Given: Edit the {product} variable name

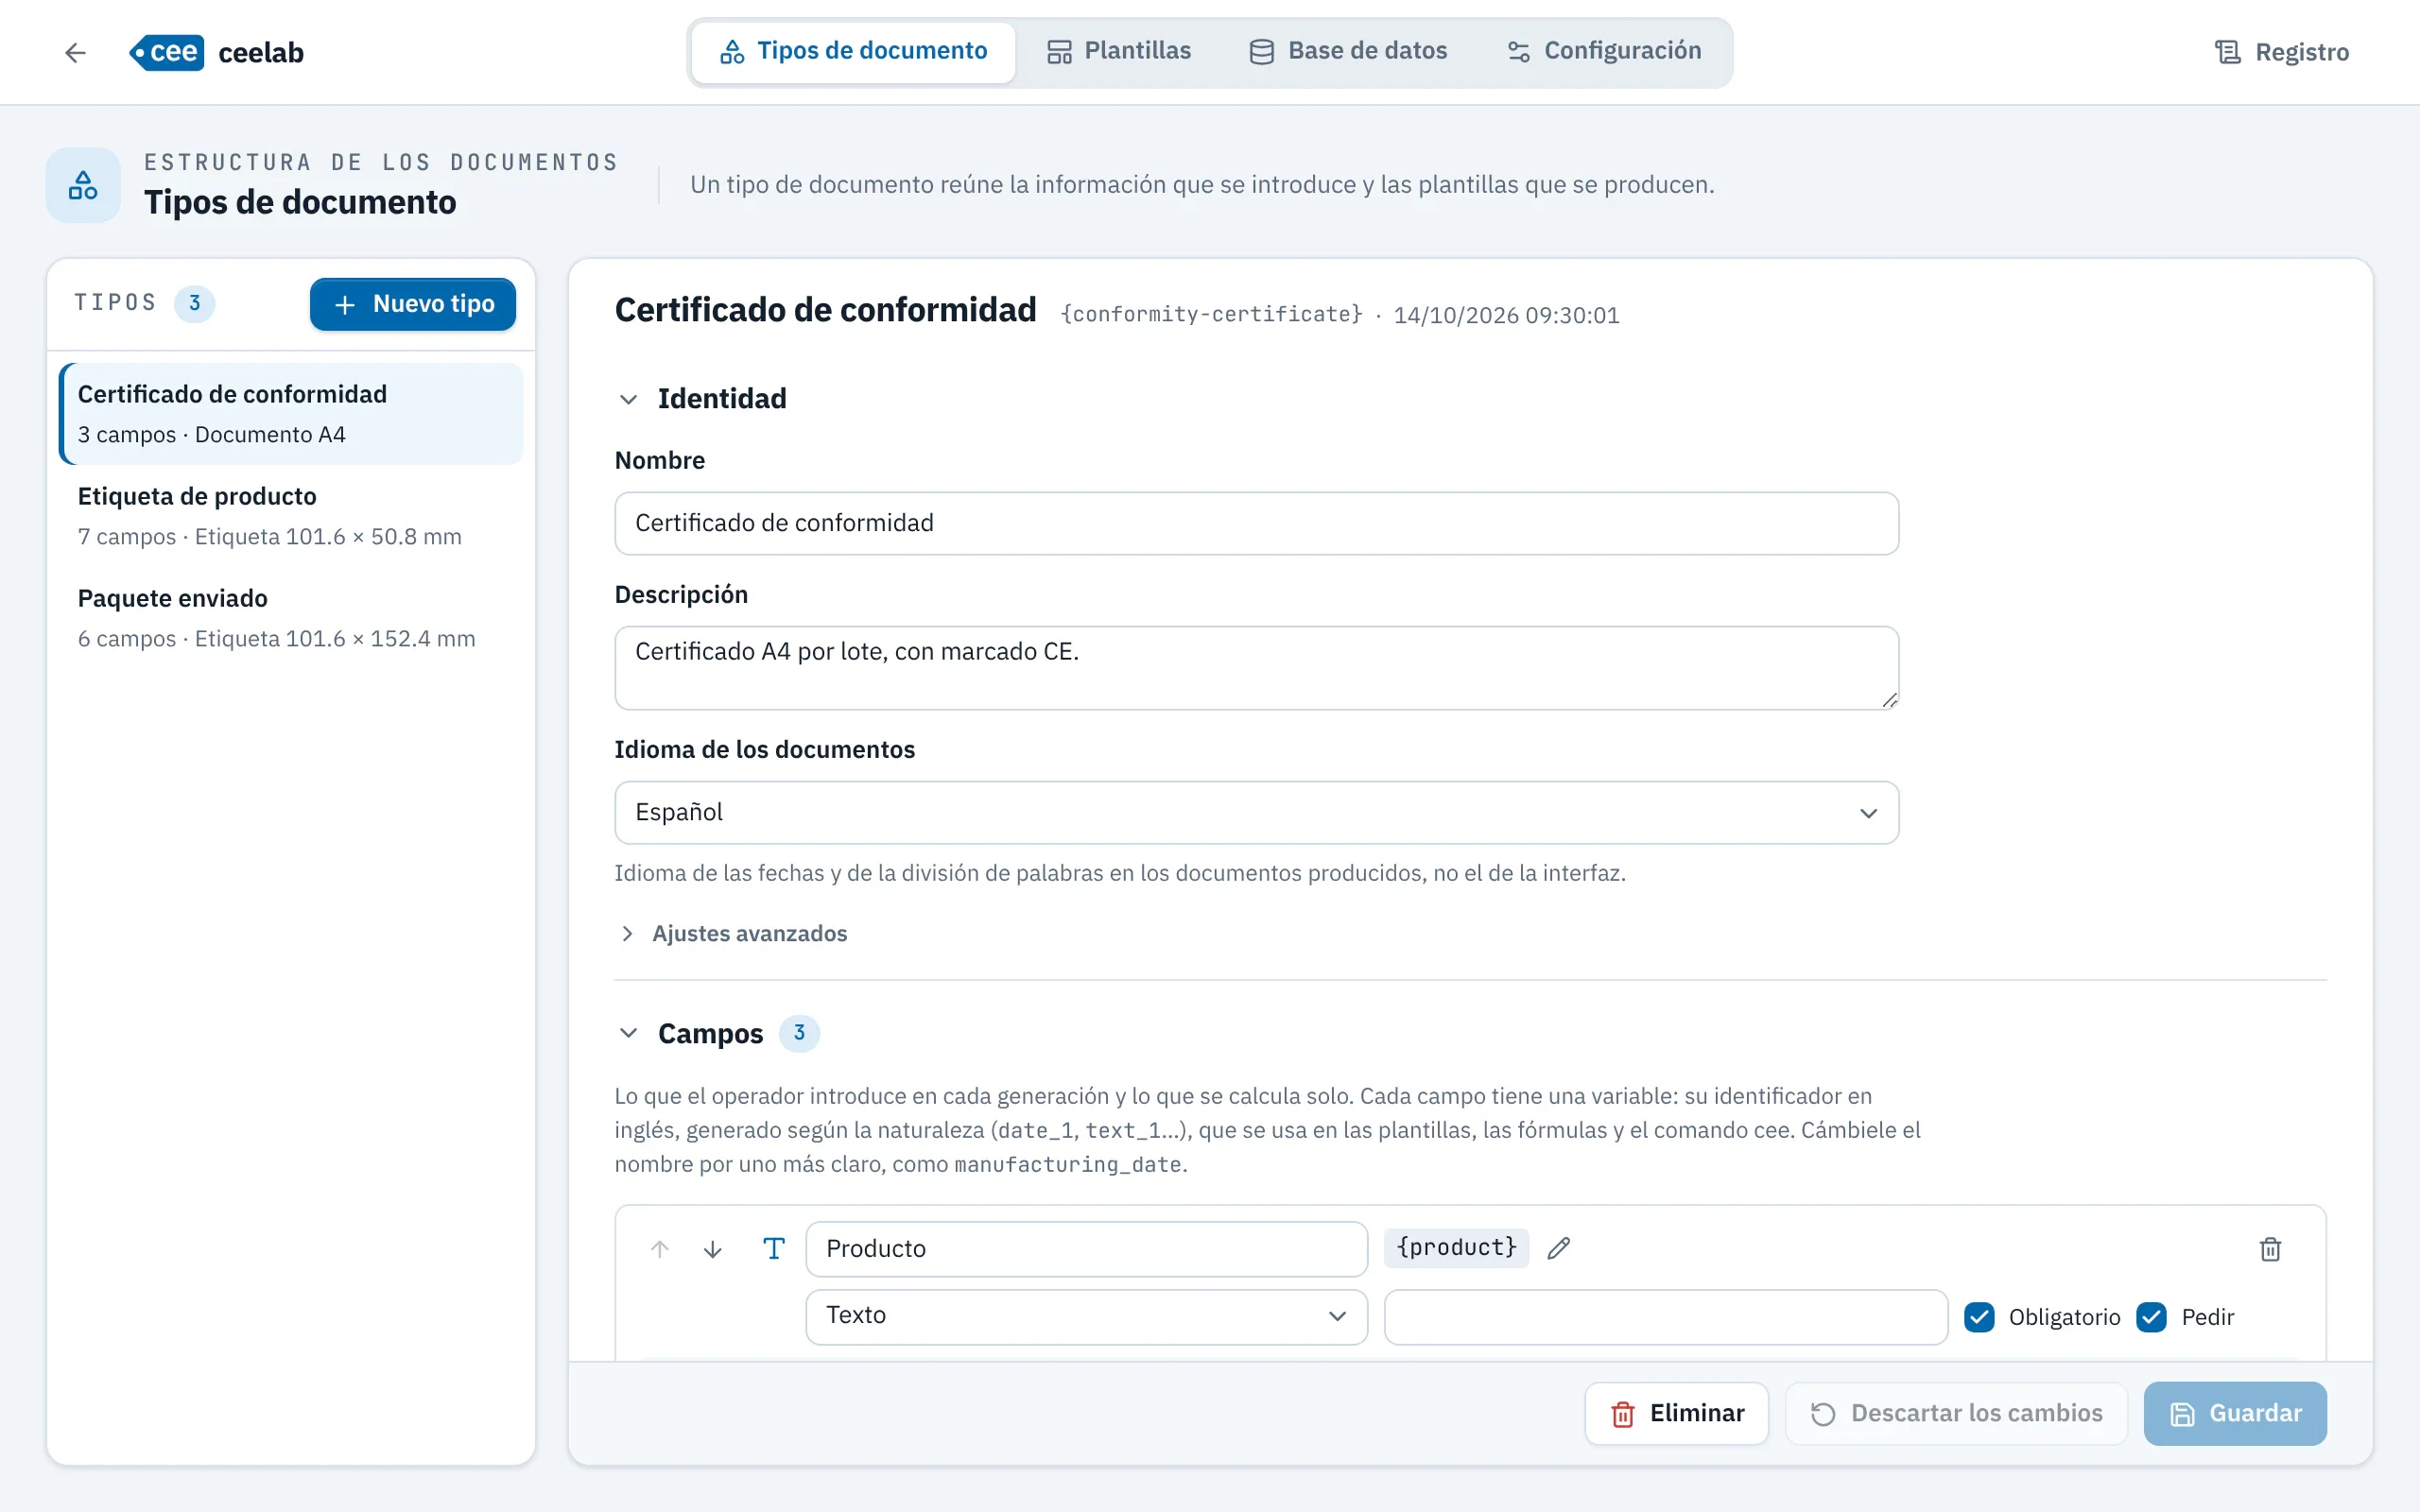Looking at the screenshot, I should 1559,1248.
